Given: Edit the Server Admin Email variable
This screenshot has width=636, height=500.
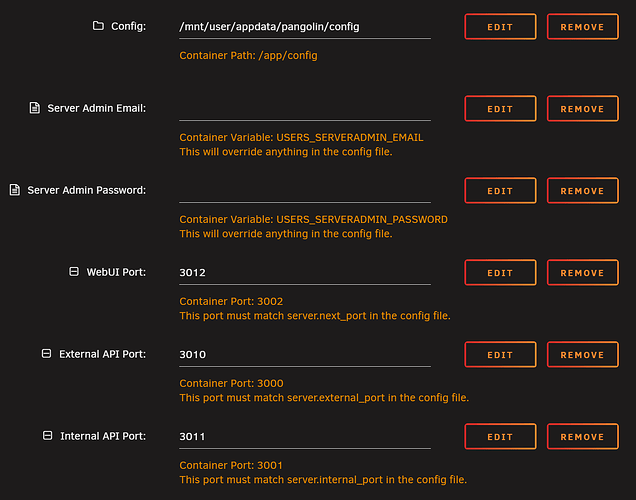Looking at the screenshot, I should (x=500, y=109).
